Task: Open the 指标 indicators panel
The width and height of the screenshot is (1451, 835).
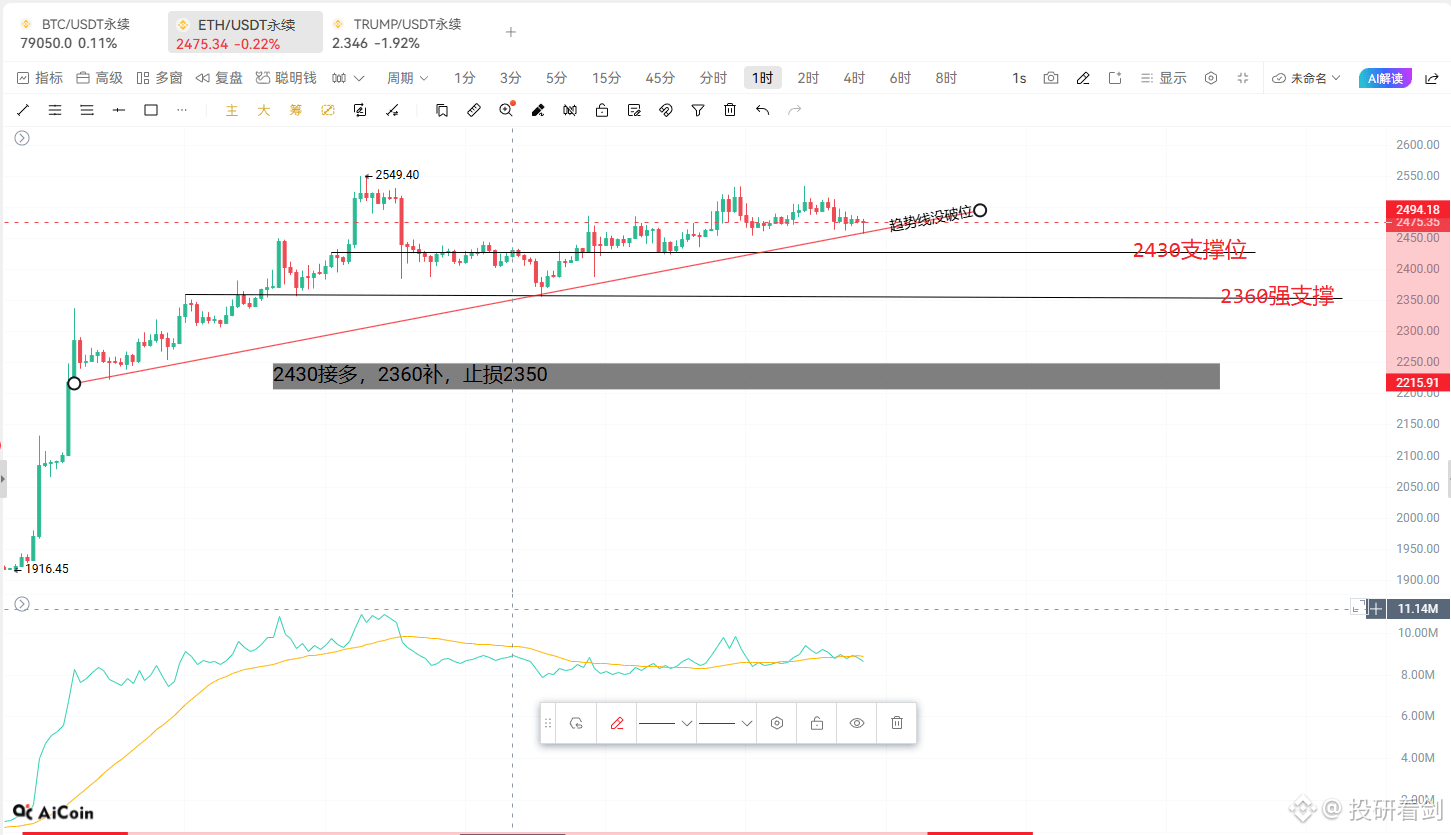Action: [x=40, y=78]
